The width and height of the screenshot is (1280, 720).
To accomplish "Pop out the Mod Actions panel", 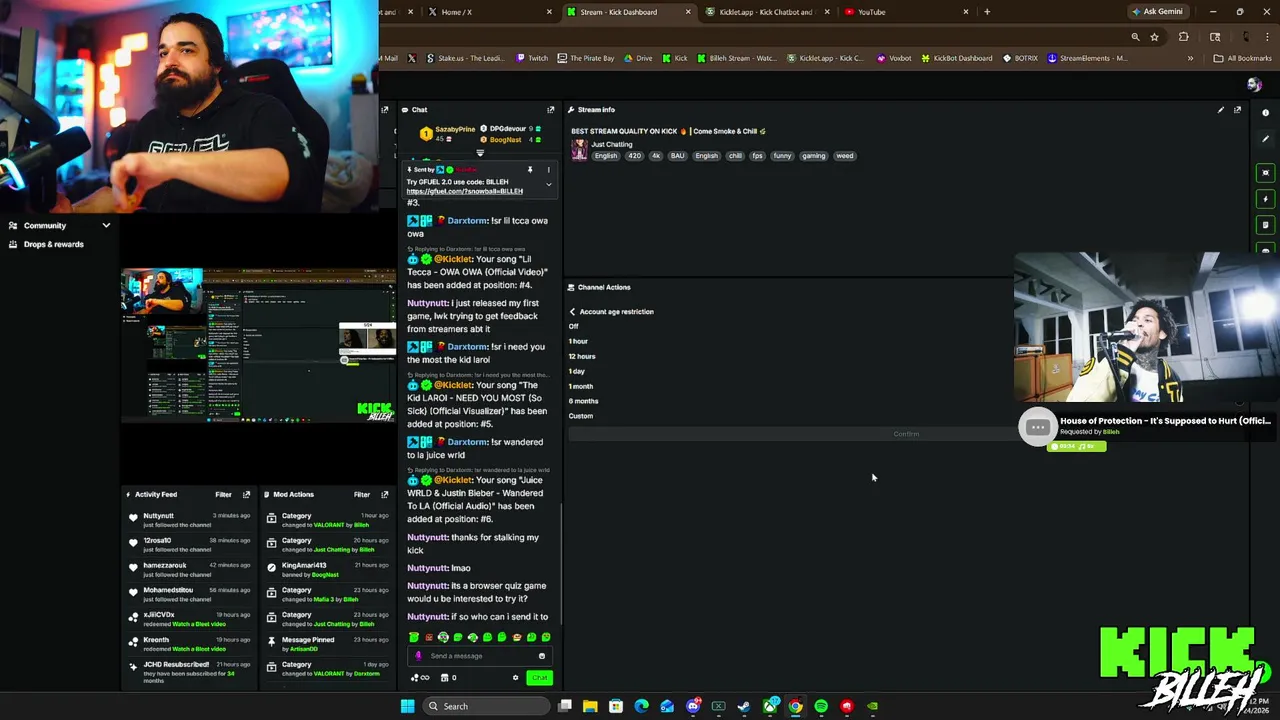I will tap(384, 494).
